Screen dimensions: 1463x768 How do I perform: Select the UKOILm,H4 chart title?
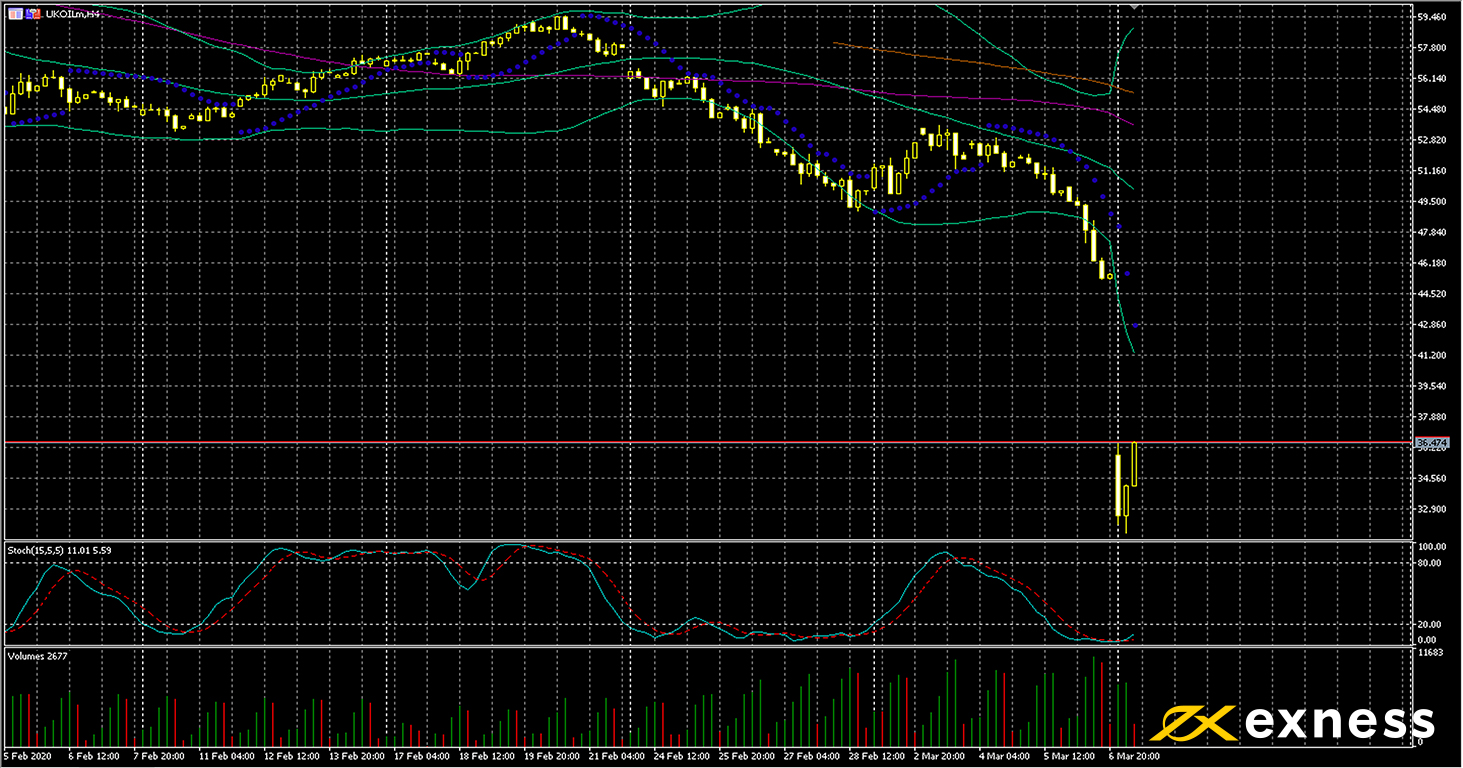(x=71, y=14)
